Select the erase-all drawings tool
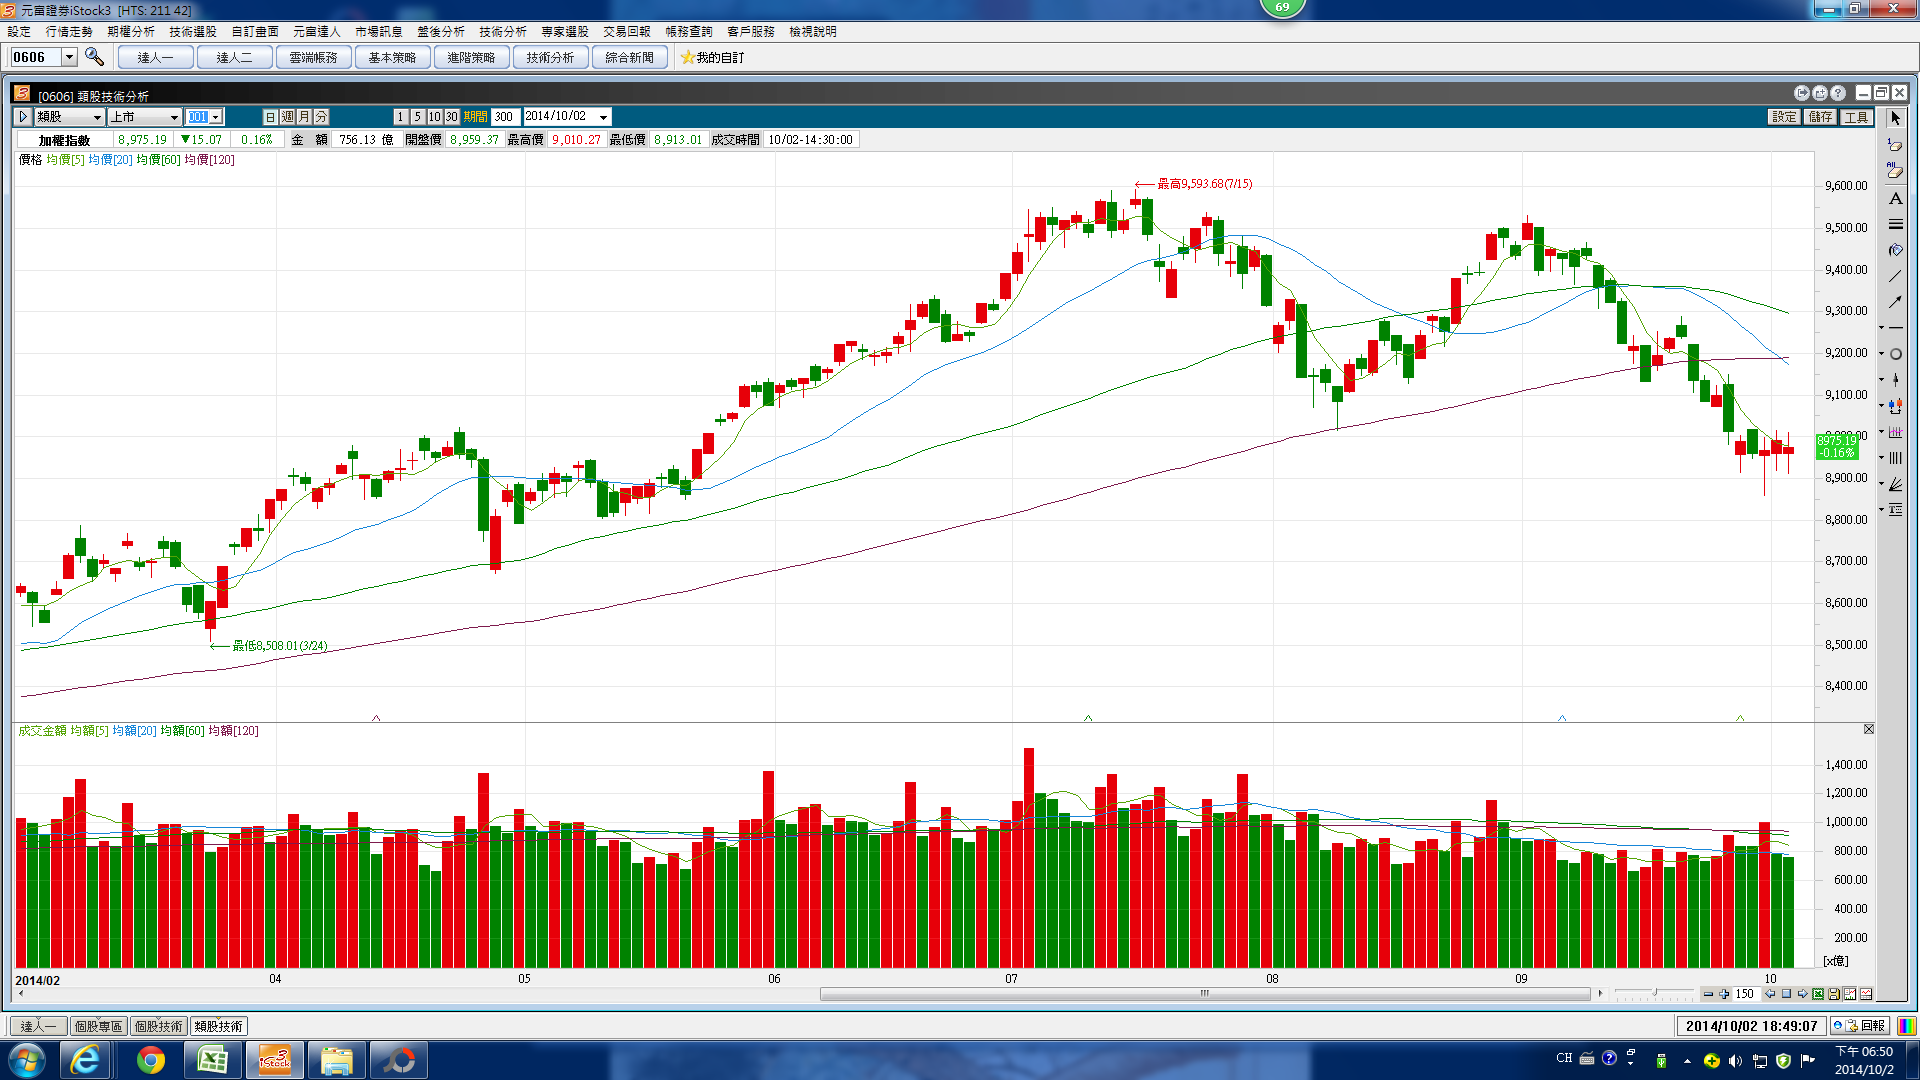This screenshot has height=1080, width=1920. [1895, 171]
